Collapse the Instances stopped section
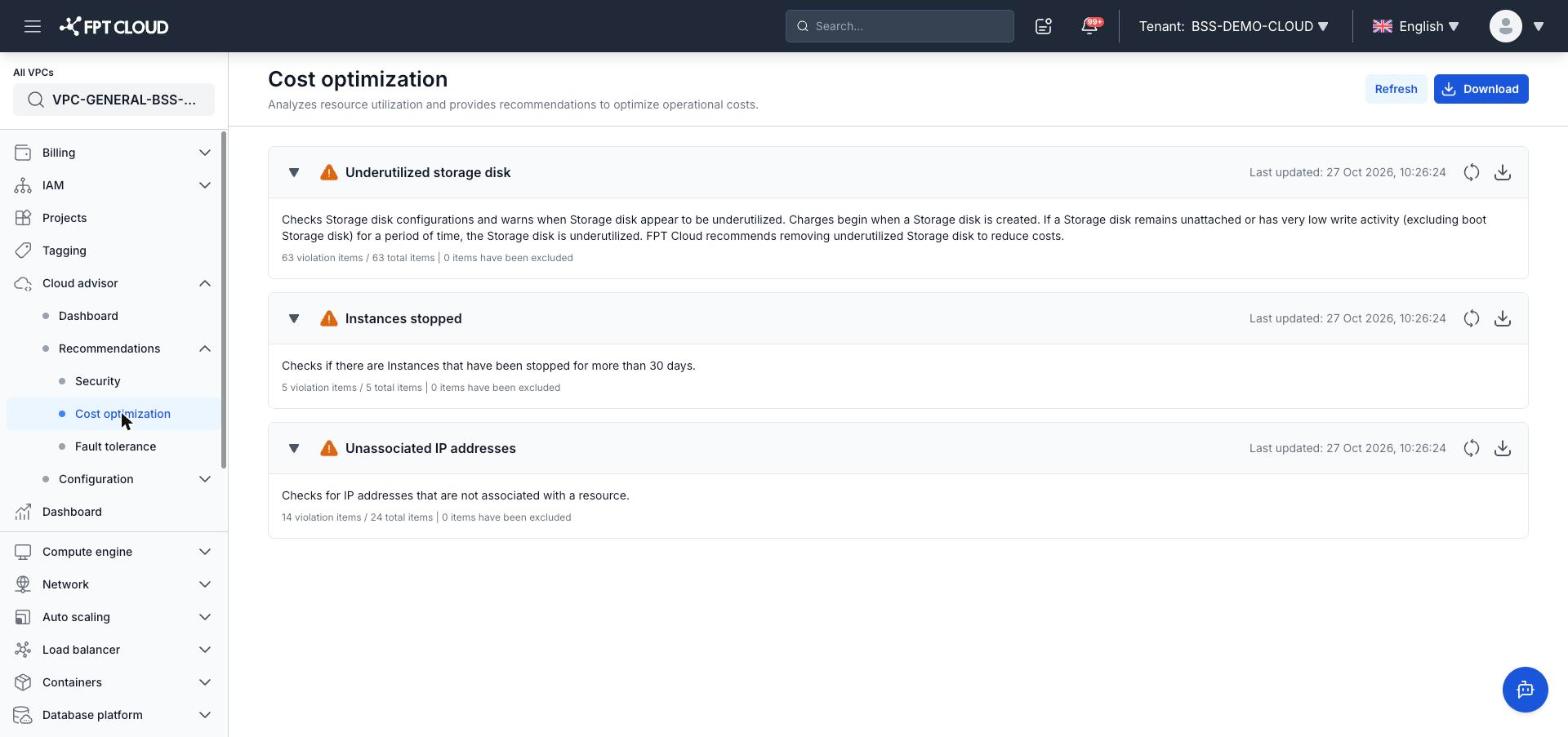1568x737 pixels. click(x=294, y=318)
